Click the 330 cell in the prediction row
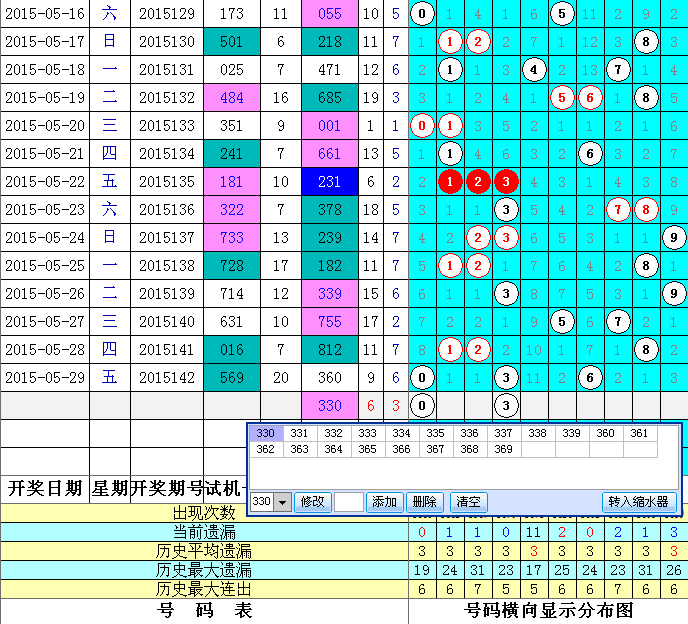 pos(329,405)
